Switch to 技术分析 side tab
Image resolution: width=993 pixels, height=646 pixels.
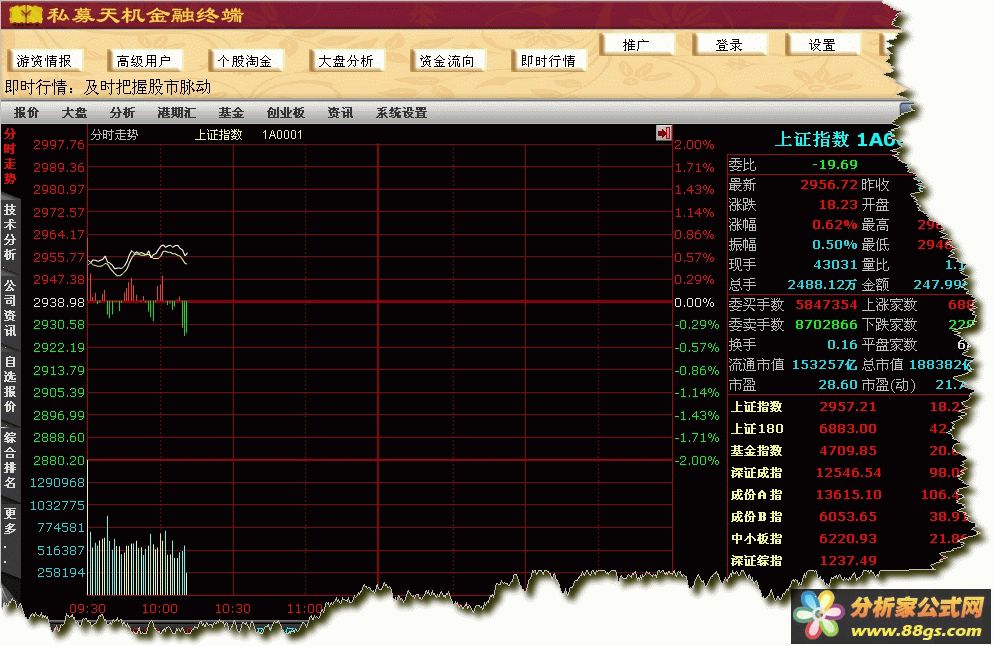point(9,232)
